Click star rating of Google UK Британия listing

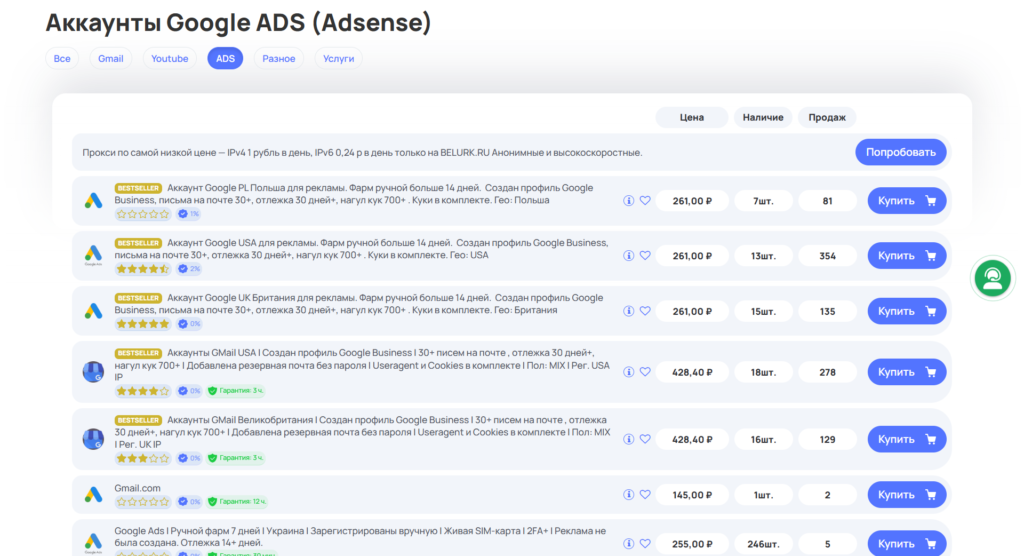point(142,324)
